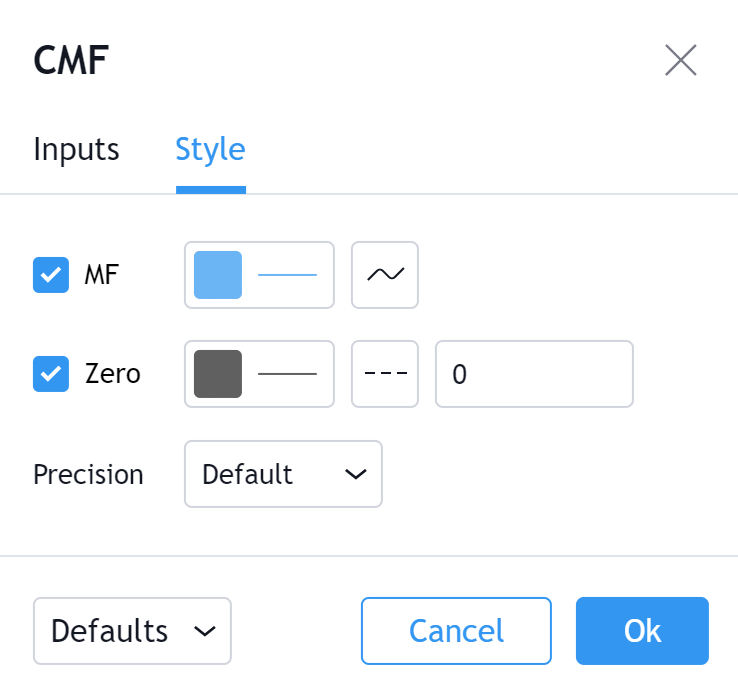The width and height of the screenshot is (738, 698).
Task: Open the MF color and line selector
Action: tap(259, 275)
